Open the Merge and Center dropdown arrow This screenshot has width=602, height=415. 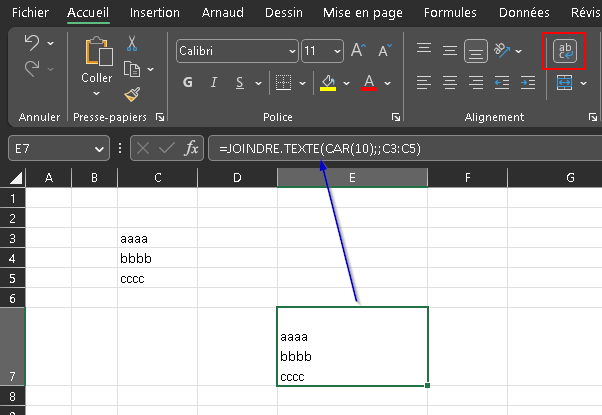pyautogui.click(x=584, y=83)
